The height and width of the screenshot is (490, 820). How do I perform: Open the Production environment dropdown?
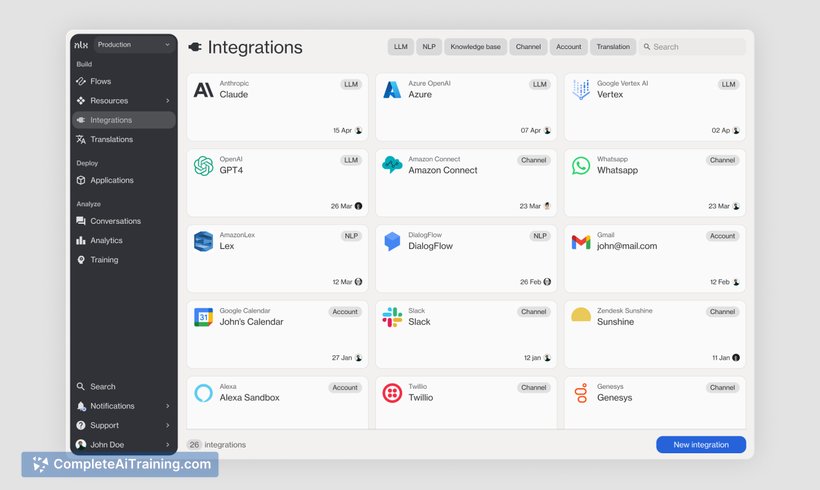click(134, 44)
